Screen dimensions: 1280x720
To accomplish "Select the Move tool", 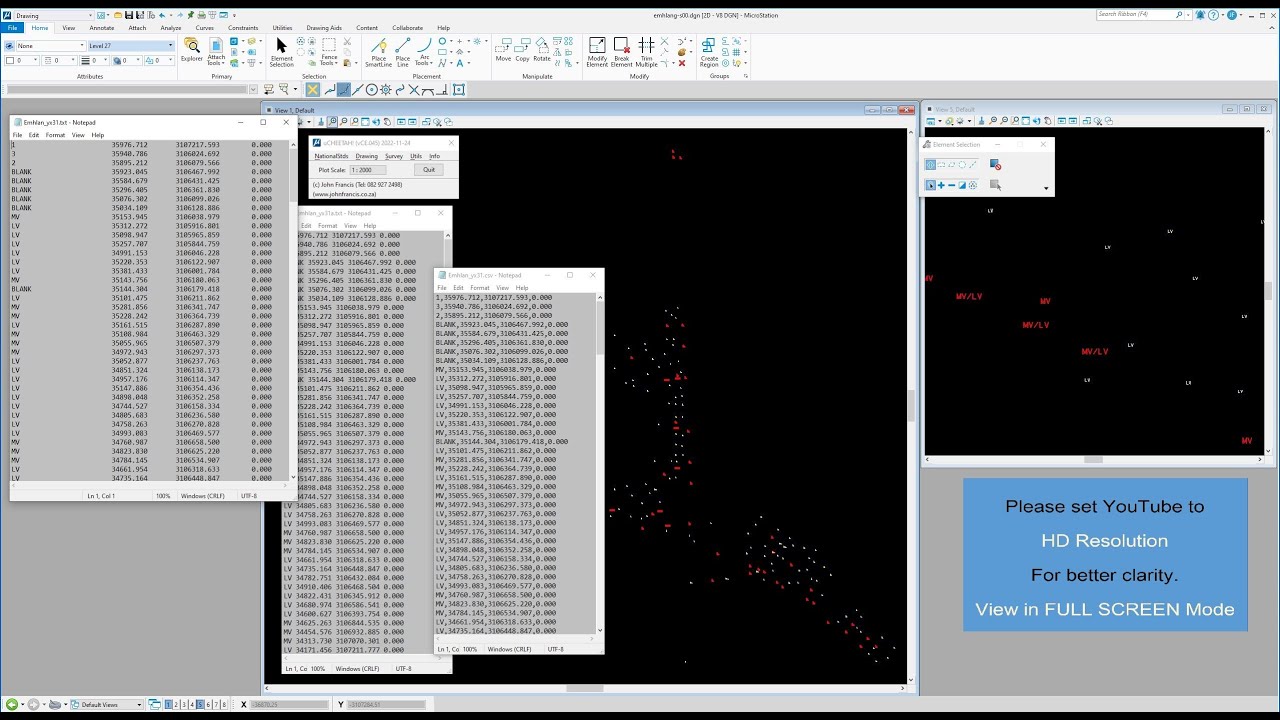I will 503,50.
